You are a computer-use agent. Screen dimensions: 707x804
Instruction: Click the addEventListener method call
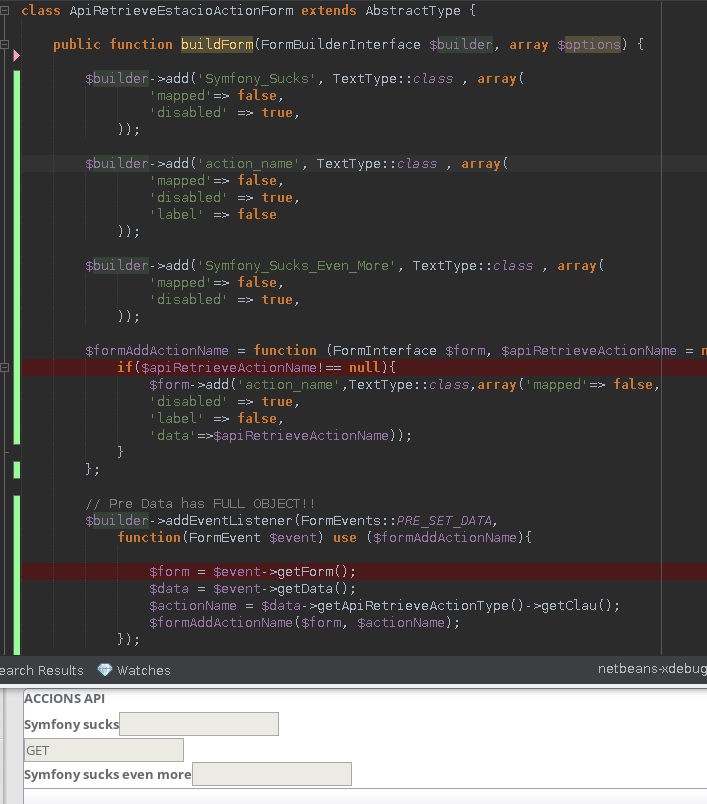click(x=229, y=520)
